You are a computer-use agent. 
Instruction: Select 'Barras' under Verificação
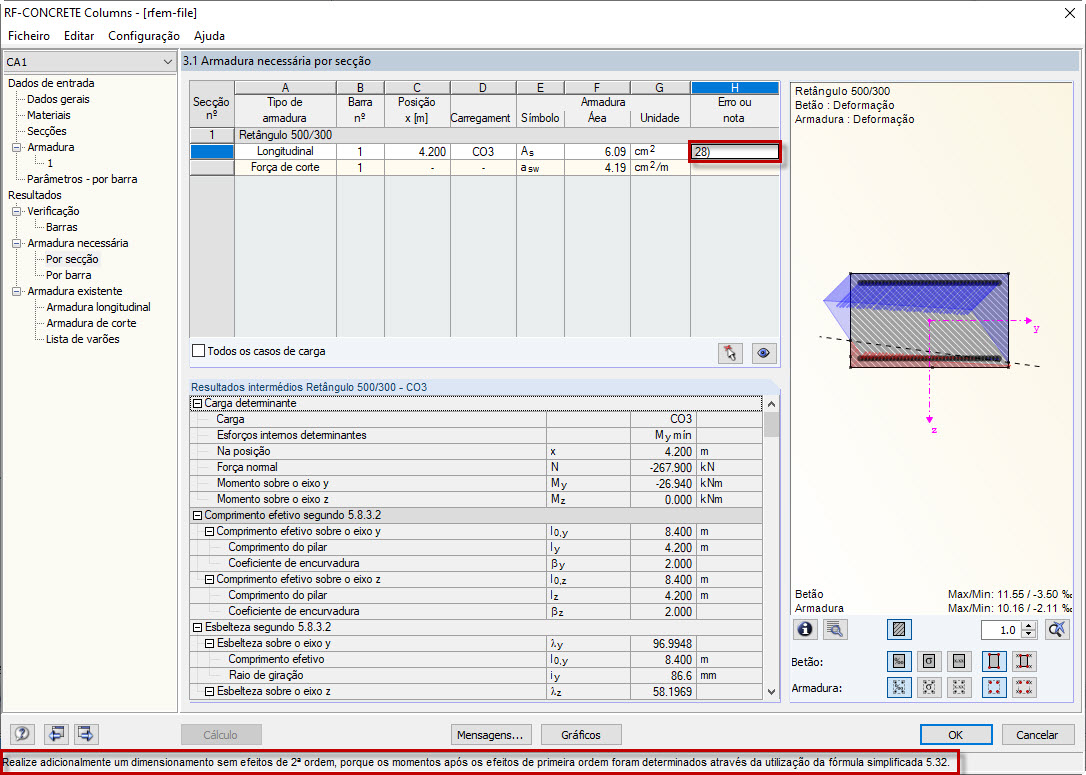(x=62, y=227)
